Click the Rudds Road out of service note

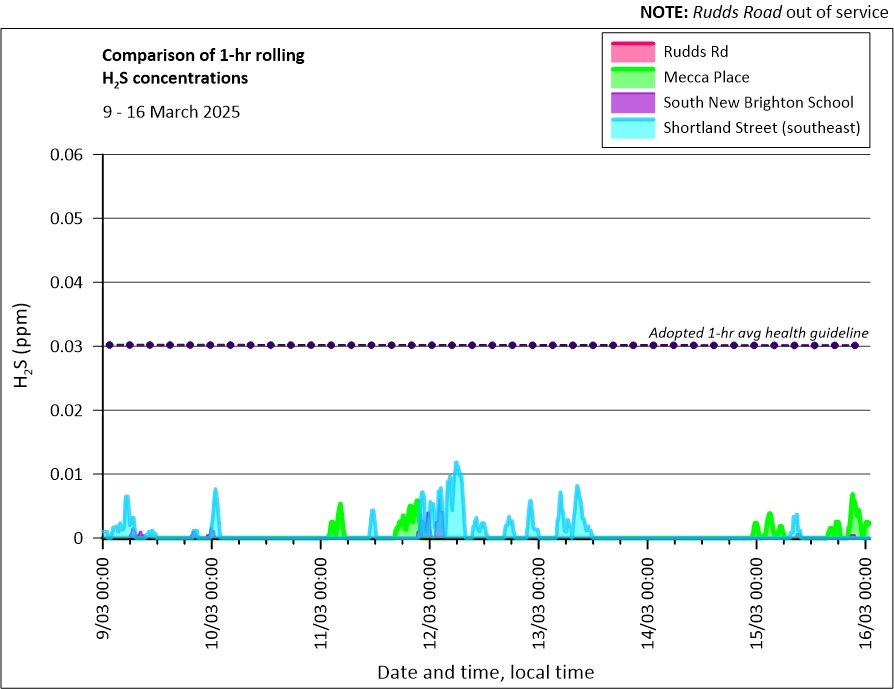point(763,12)
